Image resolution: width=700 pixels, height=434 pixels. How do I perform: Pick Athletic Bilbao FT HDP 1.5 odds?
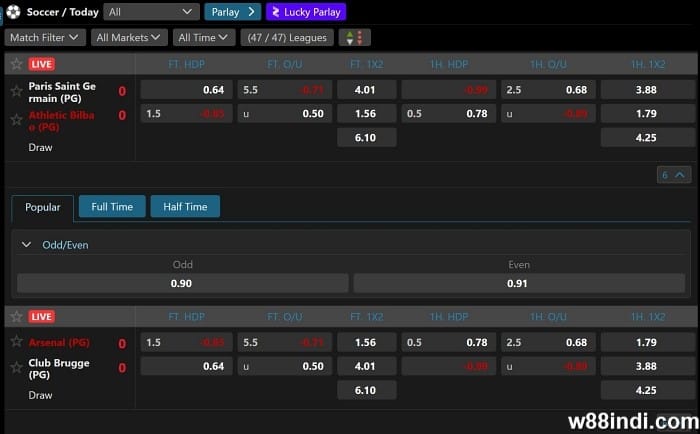tap(187, 113)
